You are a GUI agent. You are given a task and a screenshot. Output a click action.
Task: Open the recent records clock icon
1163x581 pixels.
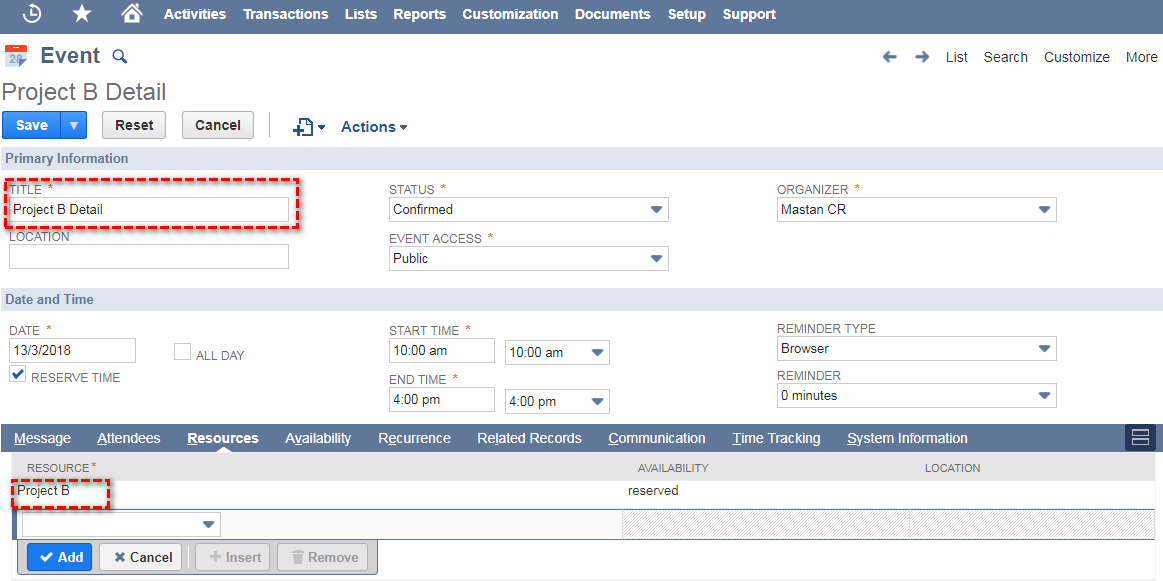click(x=28, y=14)
